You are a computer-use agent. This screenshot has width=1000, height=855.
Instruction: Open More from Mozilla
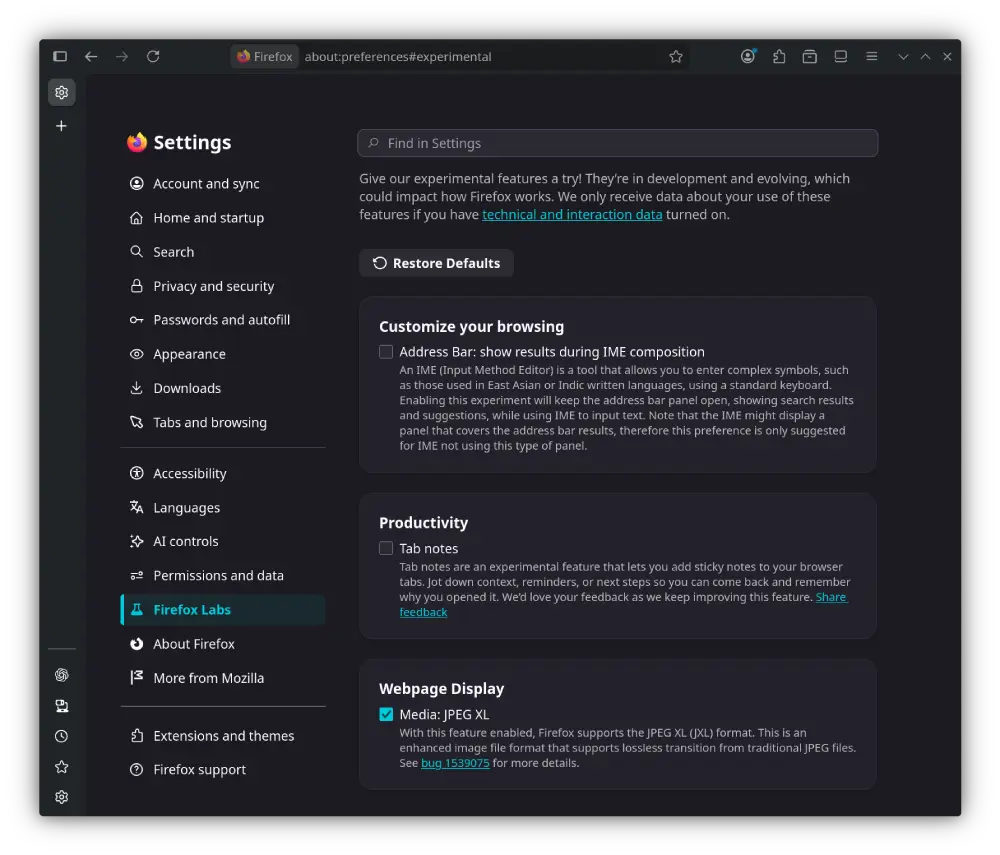click(x=223, y=678)
